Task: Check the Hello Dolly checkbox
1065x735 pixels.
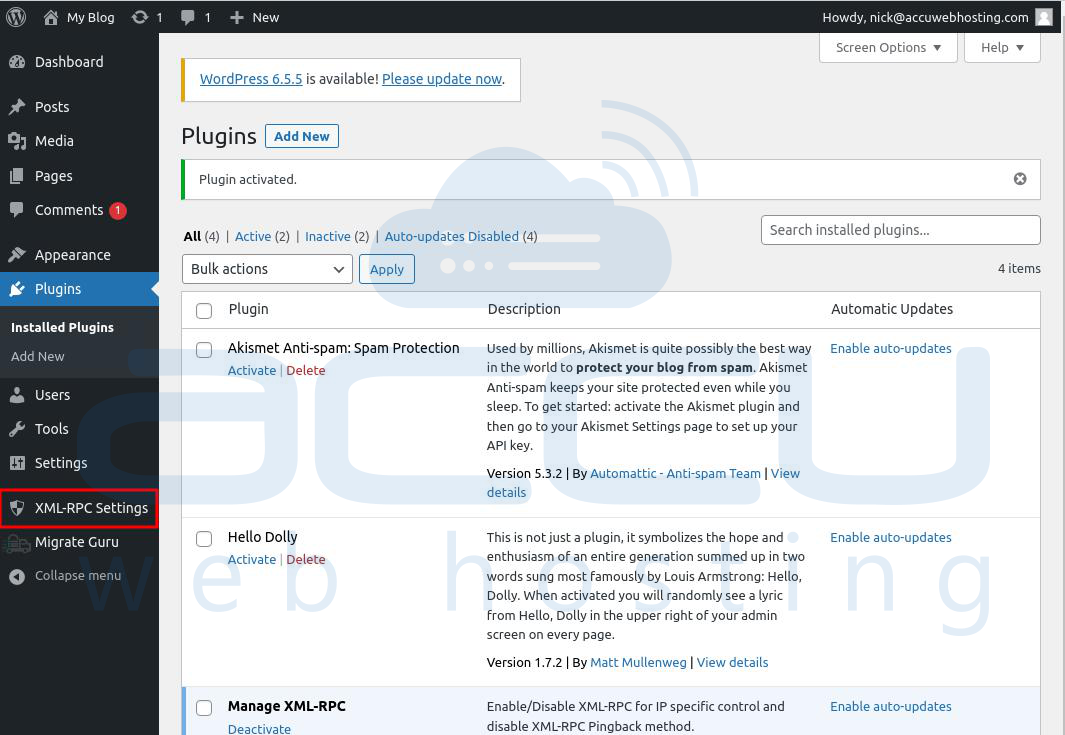Action: (204, 539)
